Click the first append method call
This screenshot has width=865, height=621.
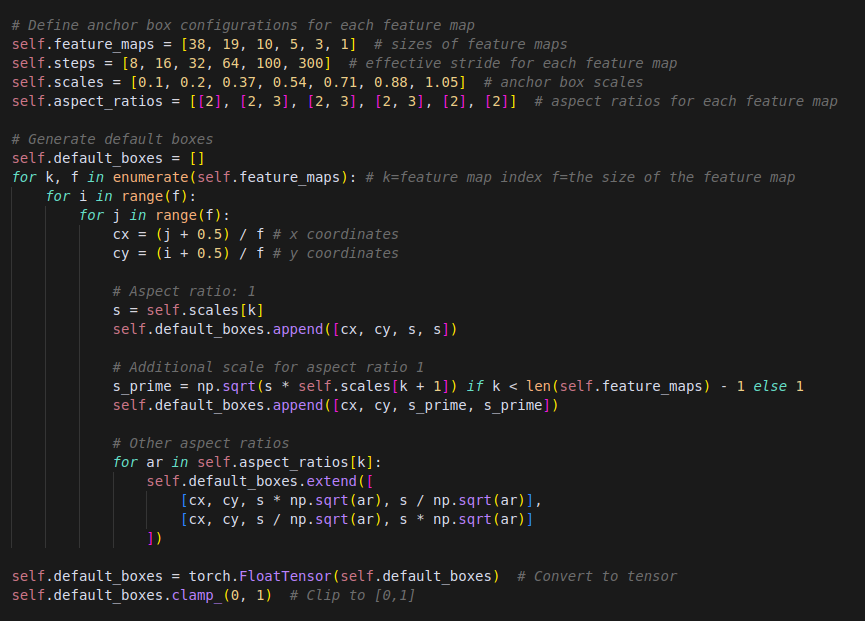[x=297, y=329]
